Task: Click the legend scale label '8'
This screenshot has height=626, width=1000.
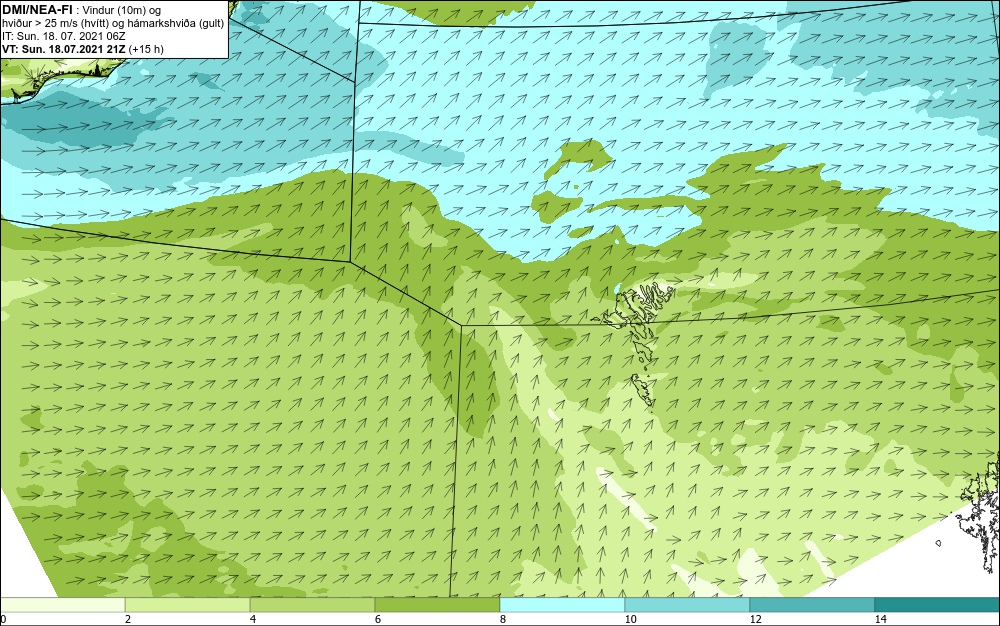Action: coord(503,619)
